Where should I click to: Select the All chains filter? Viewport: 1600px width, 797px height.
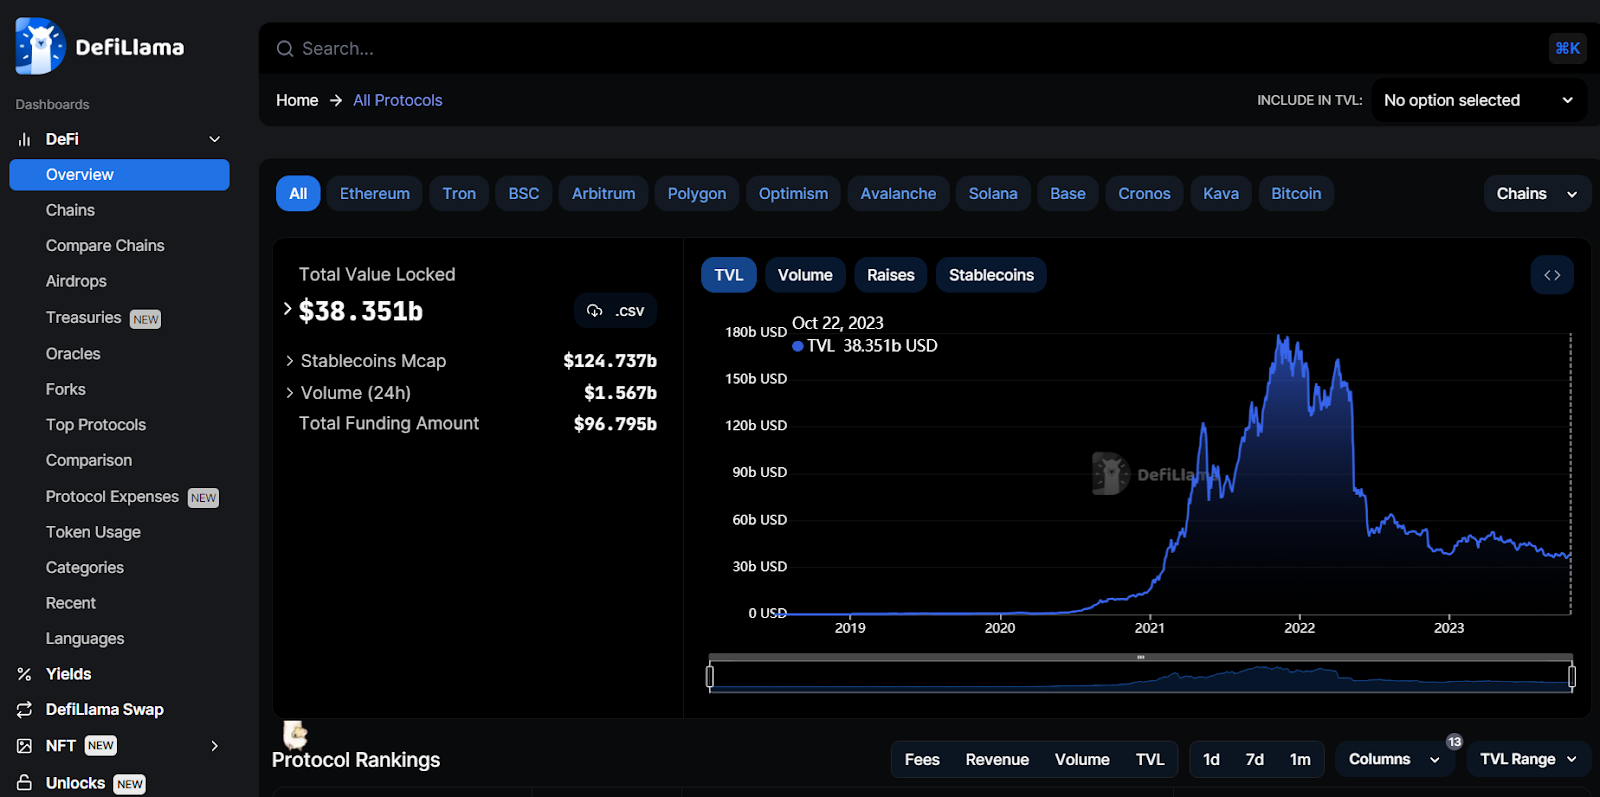298,194
